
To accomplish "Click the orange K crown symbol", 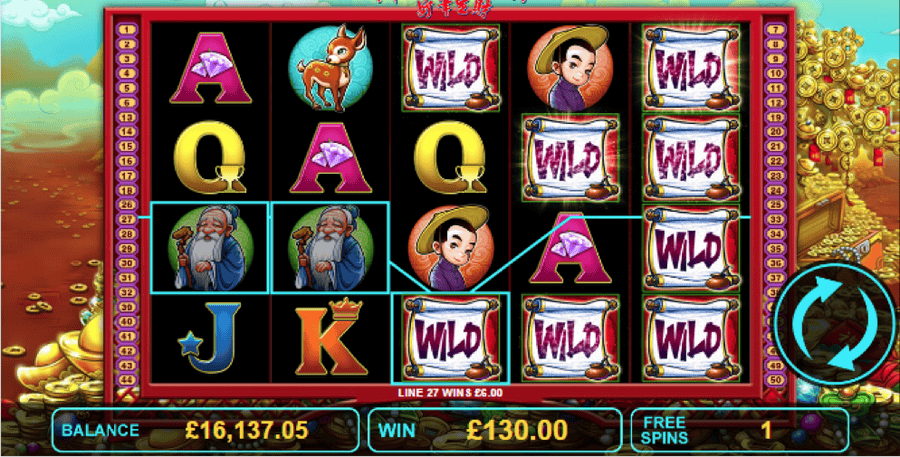I will tap(331, 337).
